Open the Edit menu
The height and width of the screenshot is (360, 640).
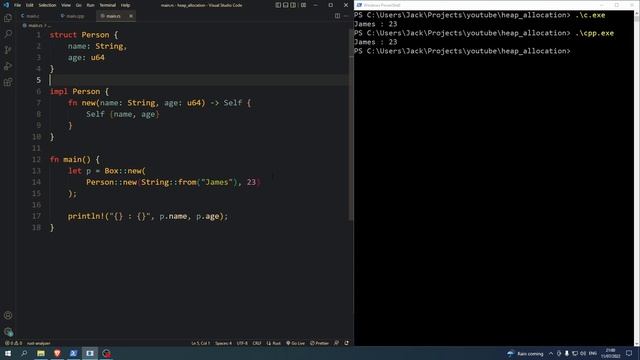30,5
